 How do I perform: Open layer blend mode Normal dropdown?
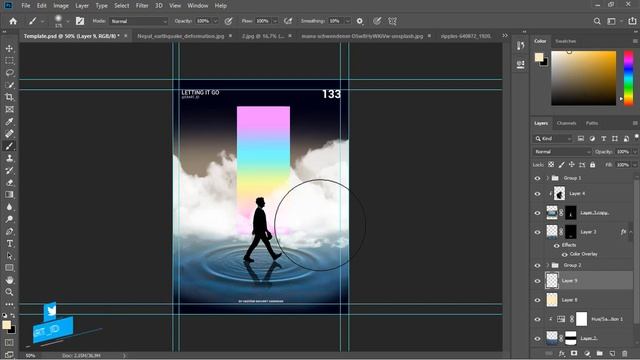click(x=562, y=152)
